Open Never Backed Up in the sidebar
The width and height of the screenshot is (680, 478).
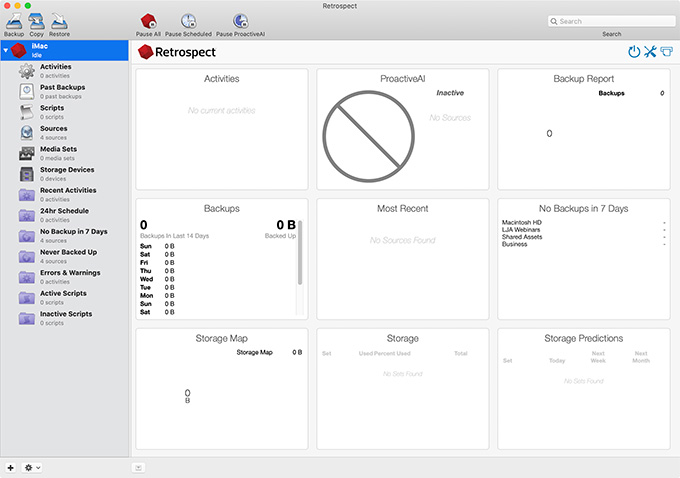65,256
